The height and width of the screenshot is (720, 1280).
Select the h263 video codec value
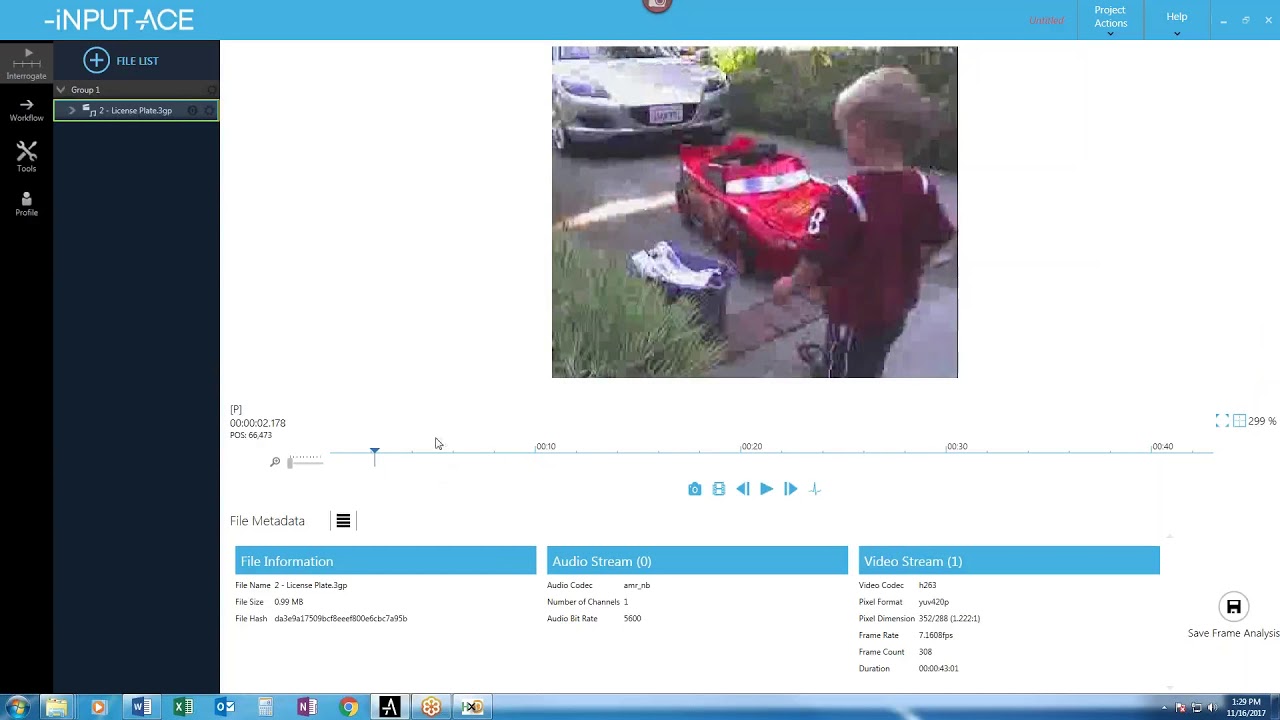click(927, 585)
